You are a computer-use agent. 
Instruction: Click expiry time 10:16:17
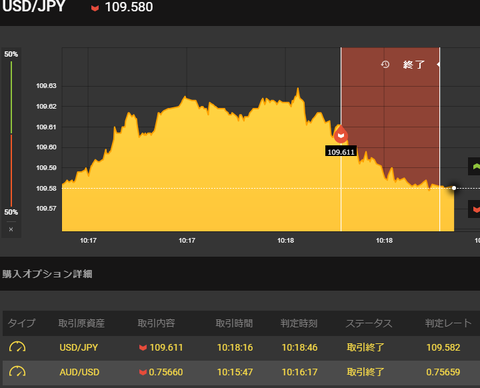click(x=300, y=372)
